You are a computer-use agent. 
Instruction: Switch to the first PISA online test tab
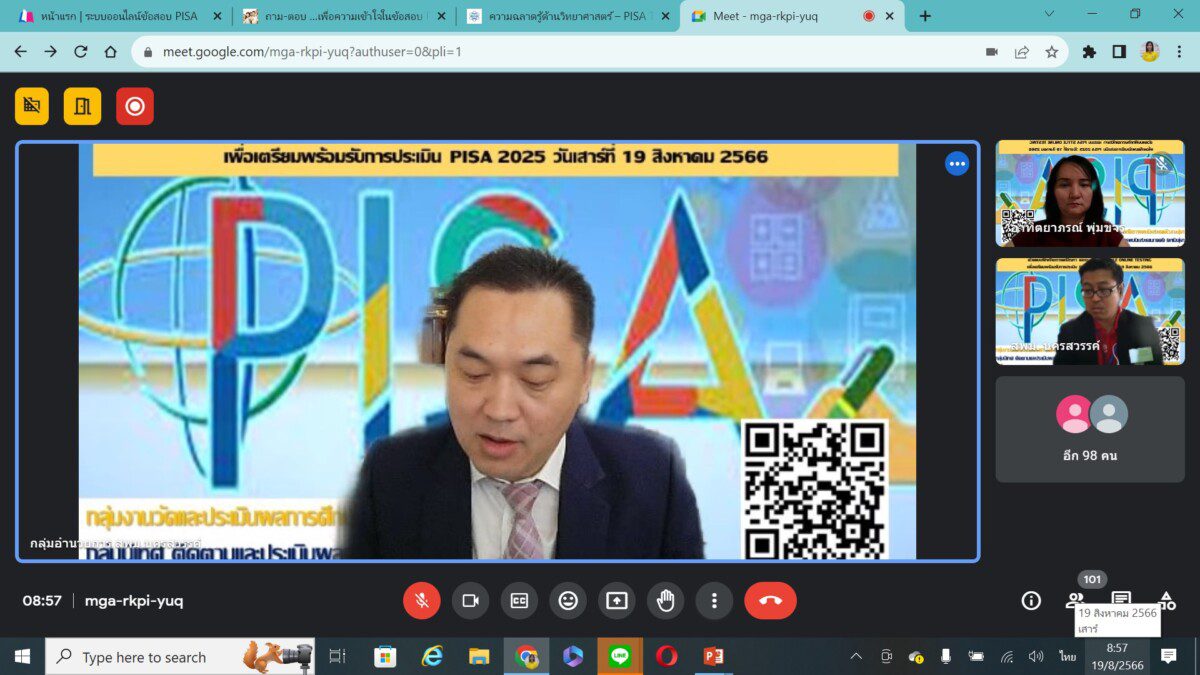118,16
